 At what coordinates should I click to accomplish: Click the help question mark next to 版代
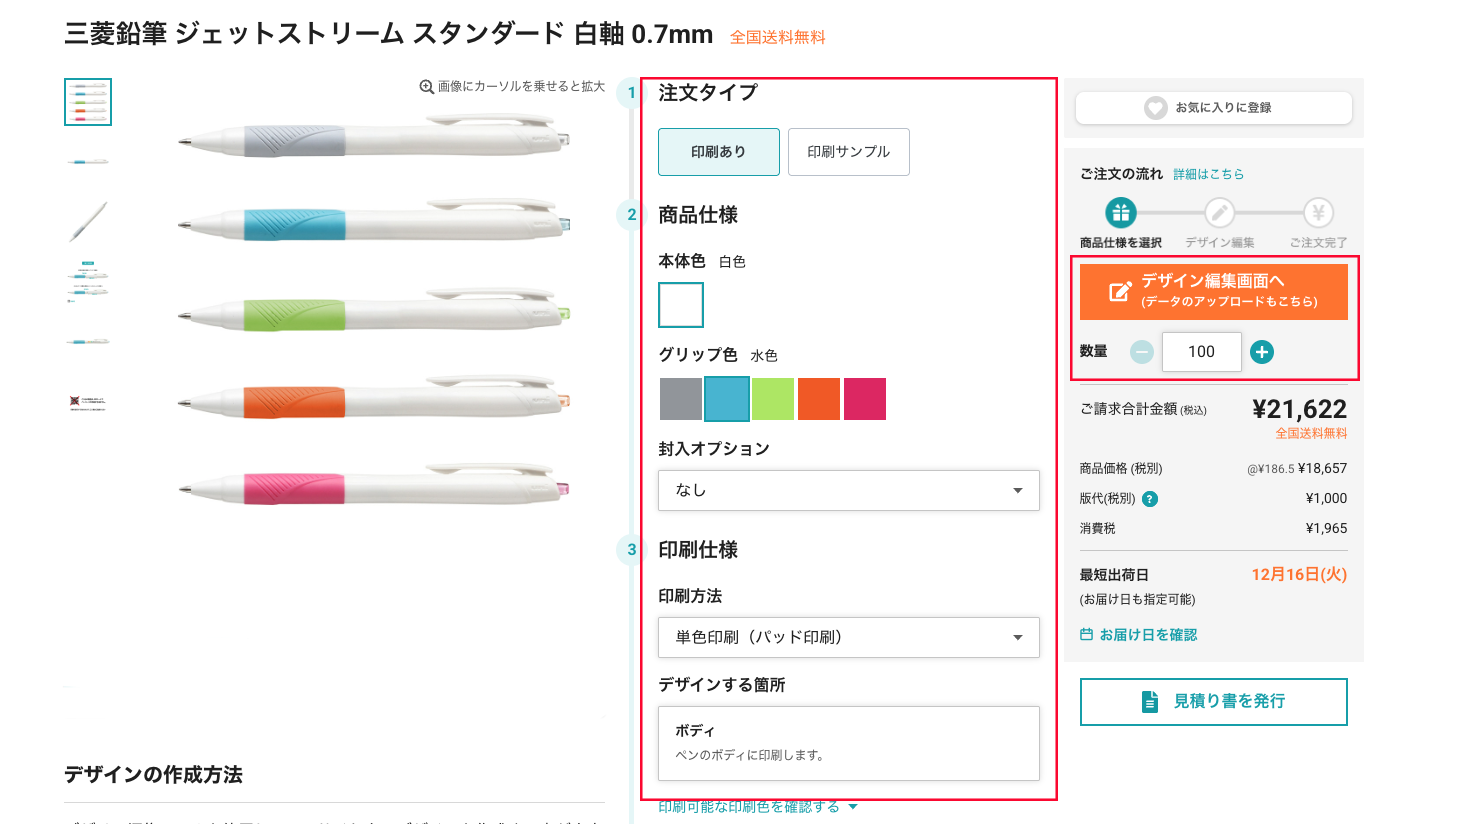(1150, 499)
